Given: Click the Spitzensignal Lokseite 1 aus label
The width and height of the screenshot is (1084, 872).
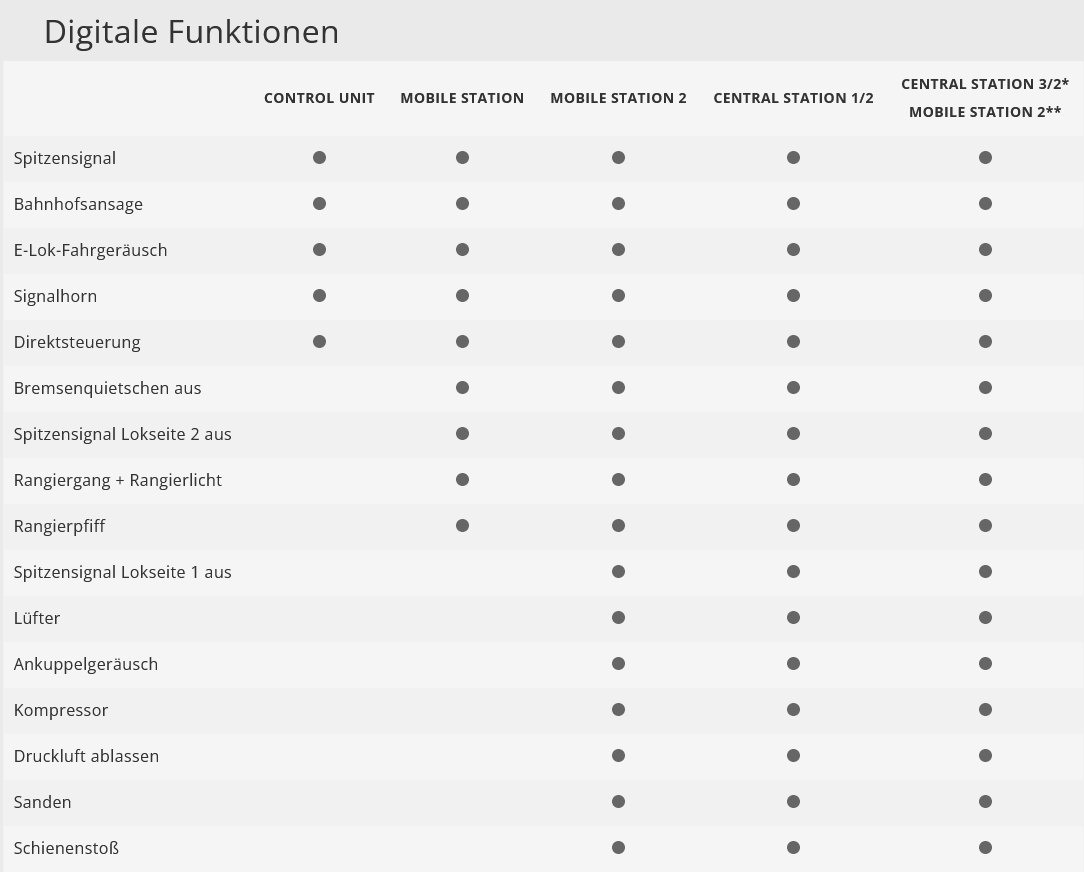Looking at the screenshot, I should point(122,572).
